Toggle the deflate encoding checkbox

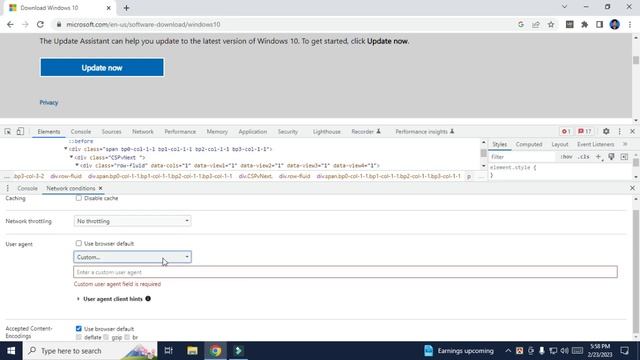click(x=79, y=337)
